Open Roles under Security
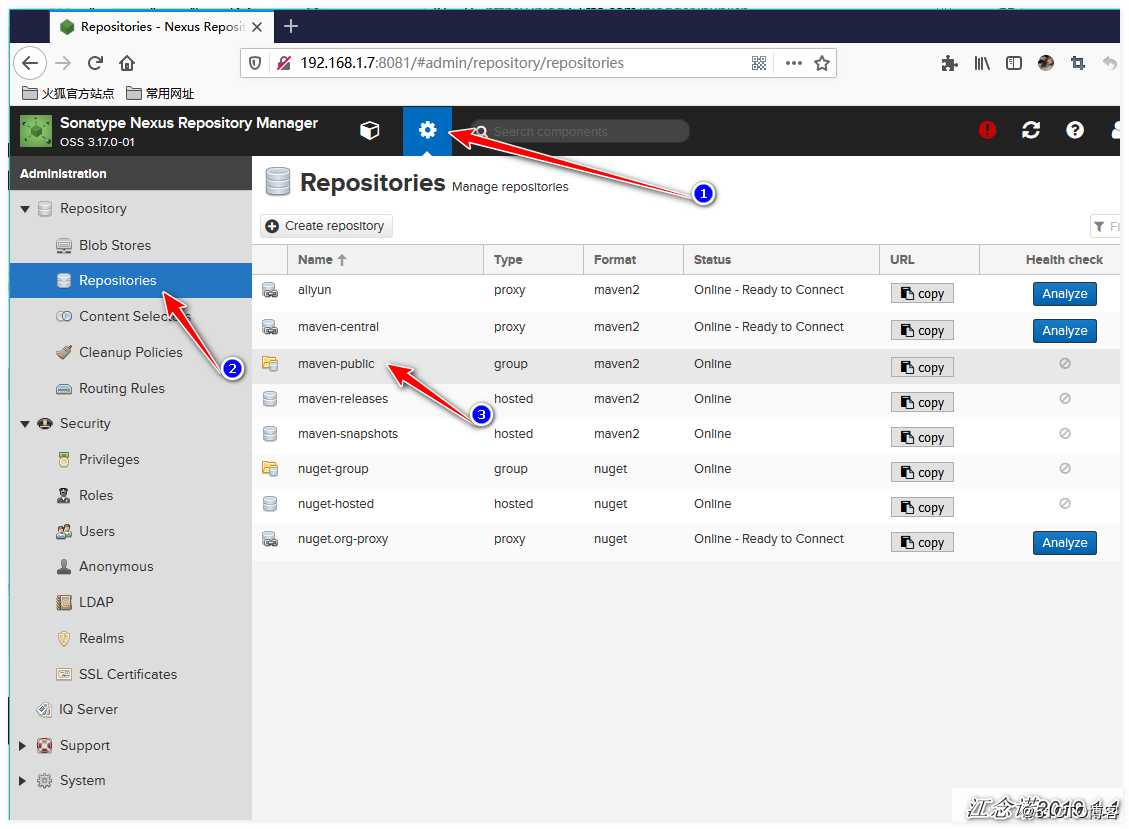This screenshot has height=829, width=1129. tap(96, 496)
